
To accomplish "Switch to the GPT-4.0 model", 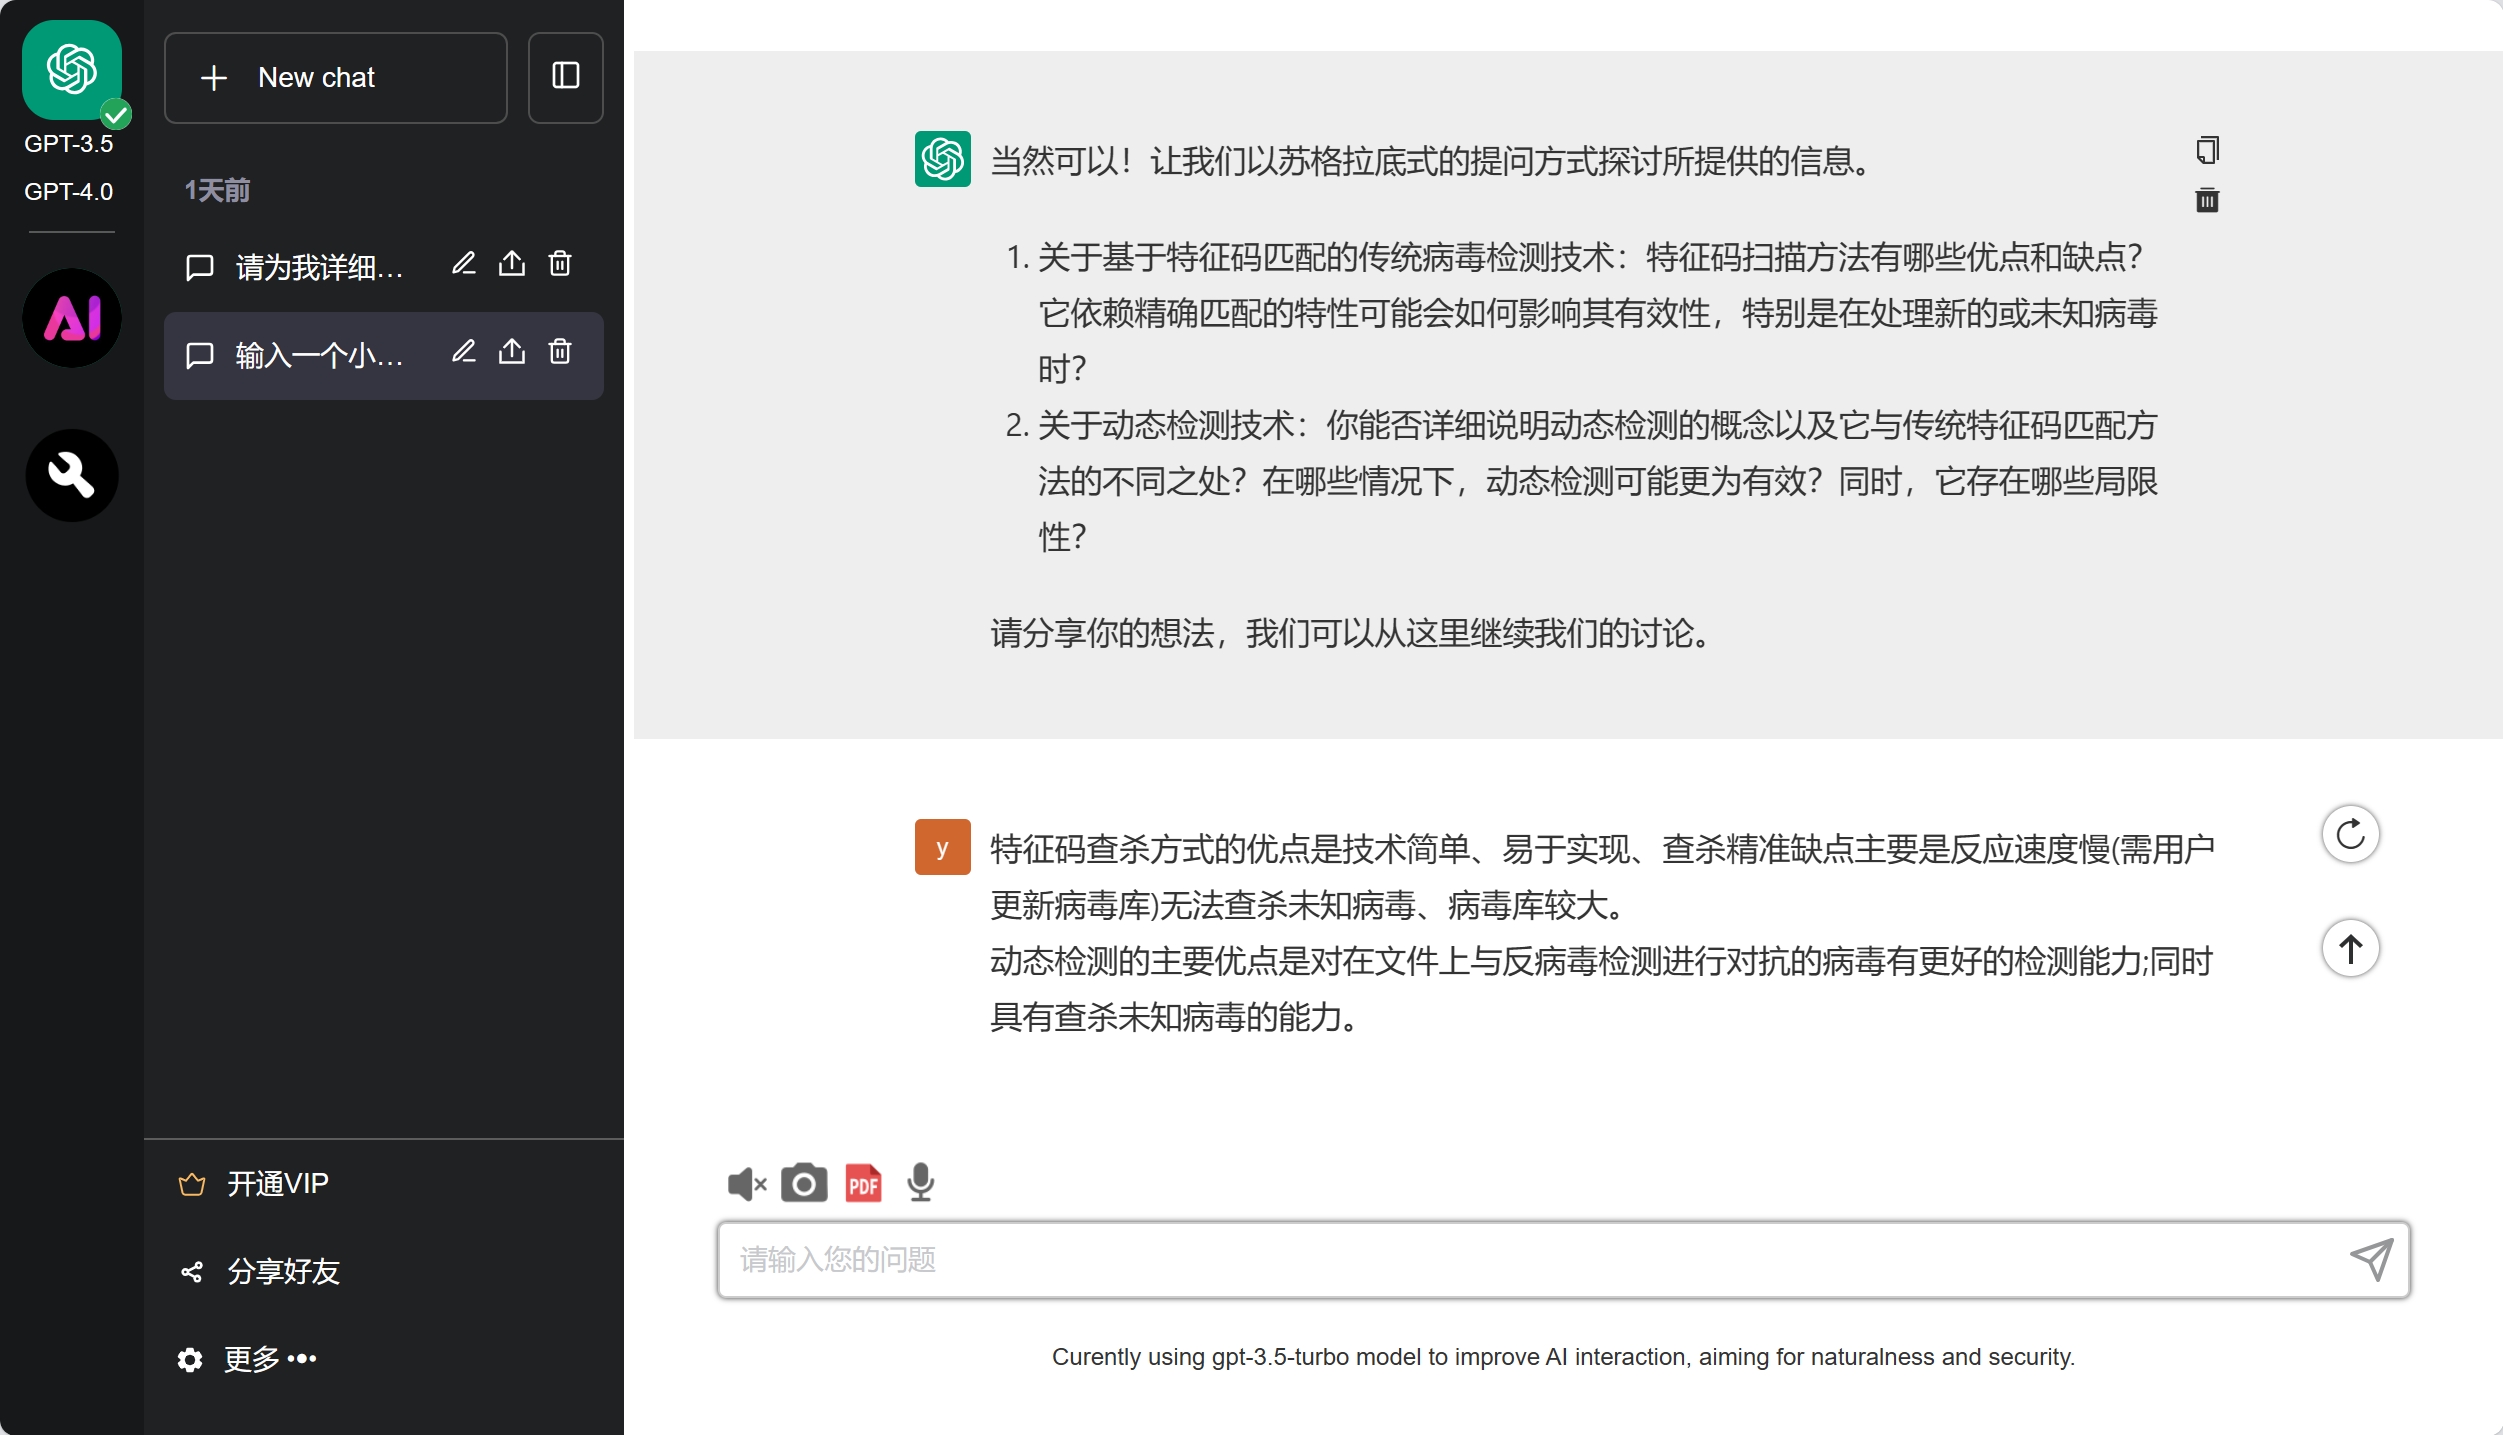I will coord(68,191).
